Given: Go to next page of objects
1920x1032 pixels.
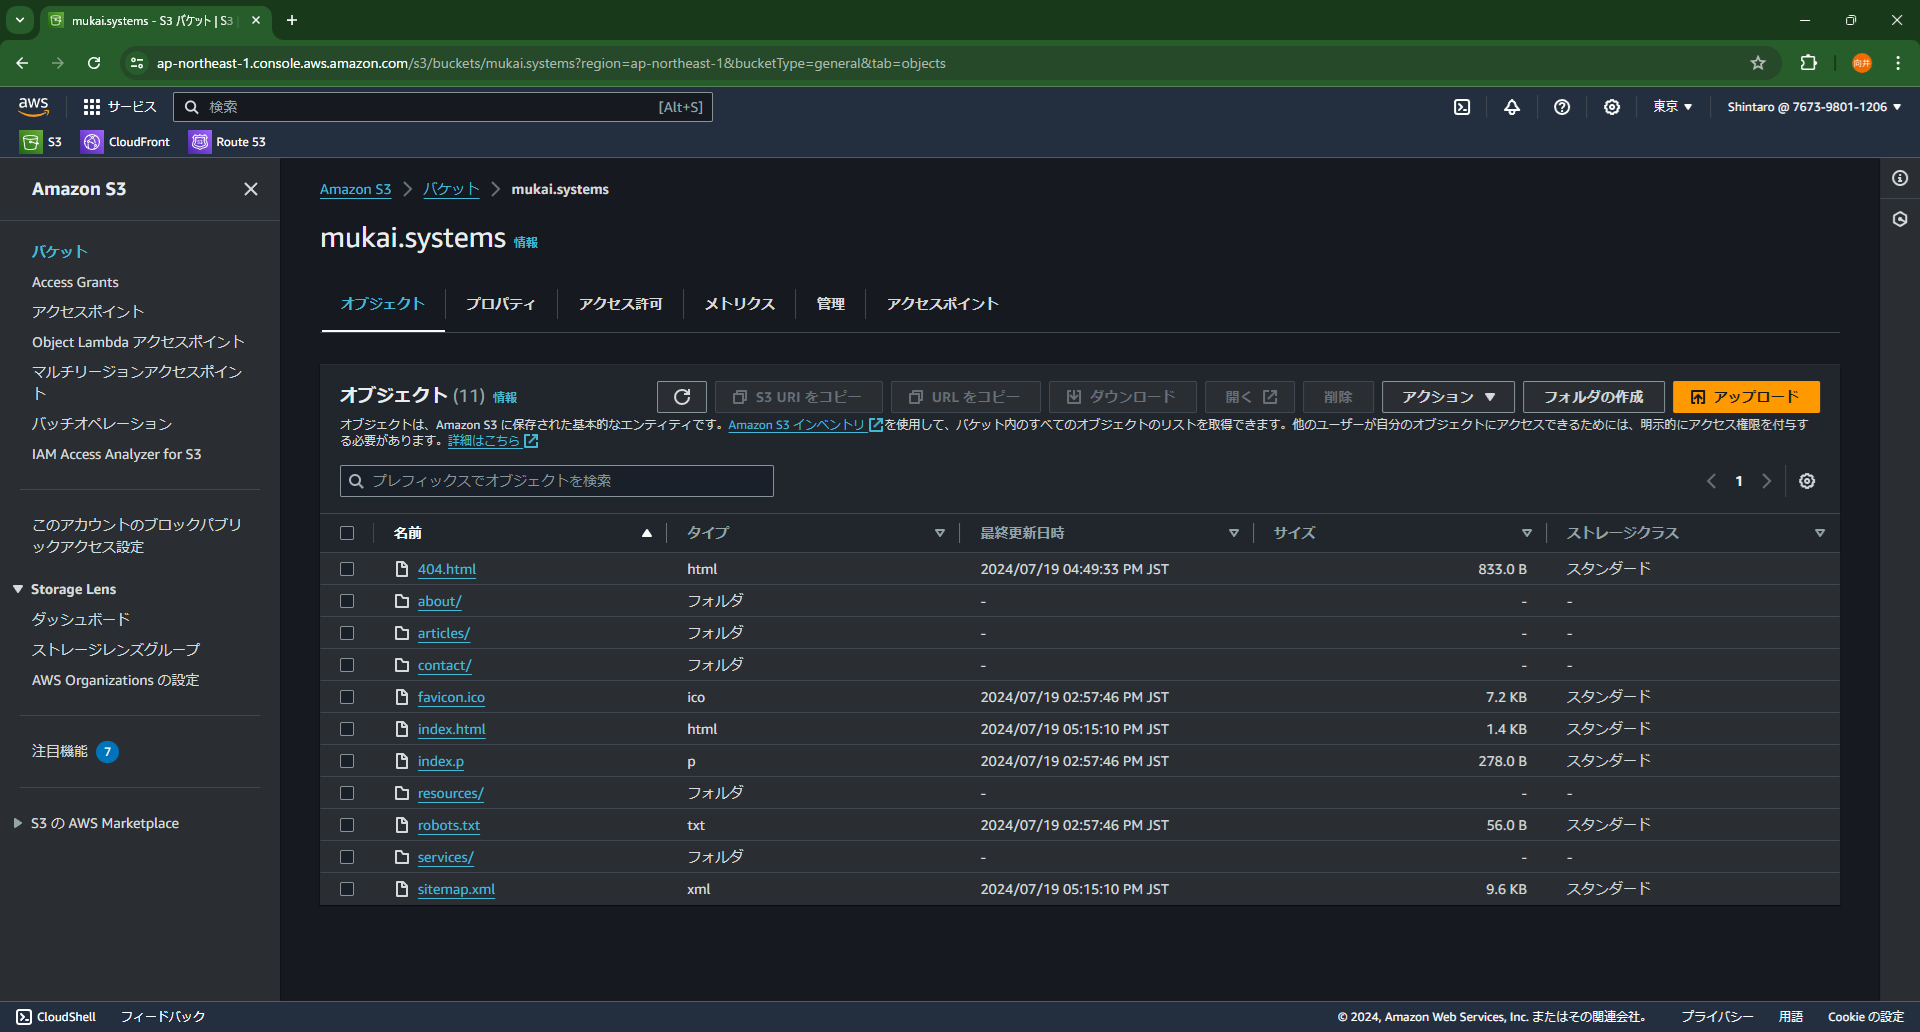Looking at the screenshot, I should click(x=1767, y=481).
